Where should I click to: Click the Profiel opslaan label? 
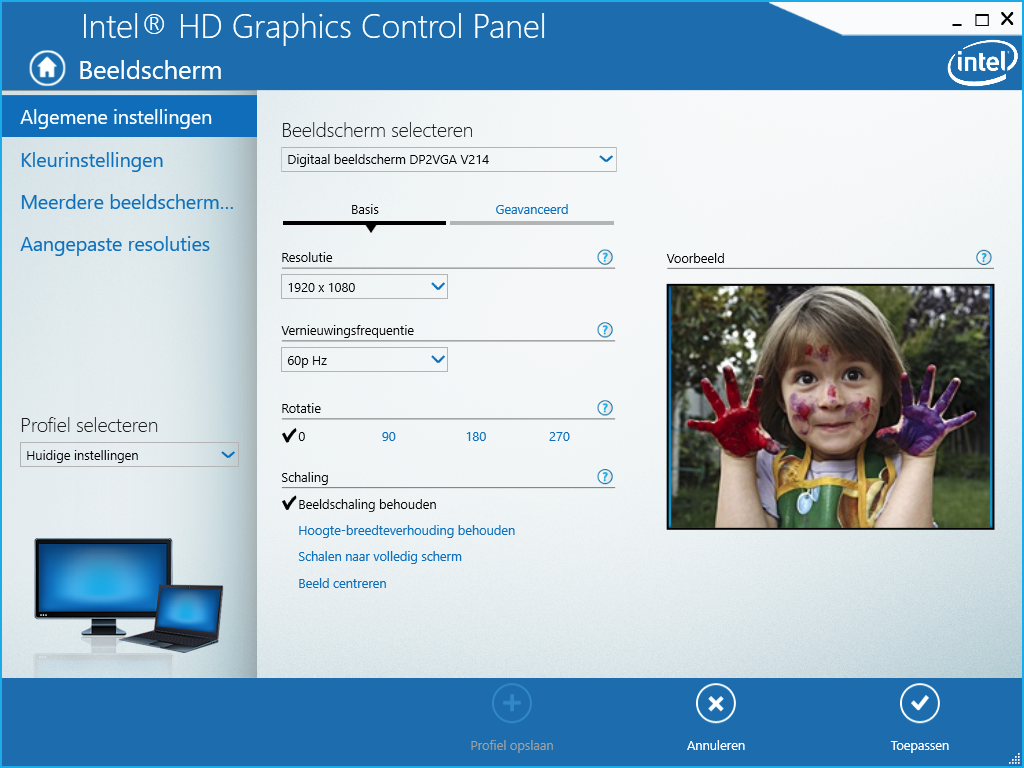click(x=512, y=746)
